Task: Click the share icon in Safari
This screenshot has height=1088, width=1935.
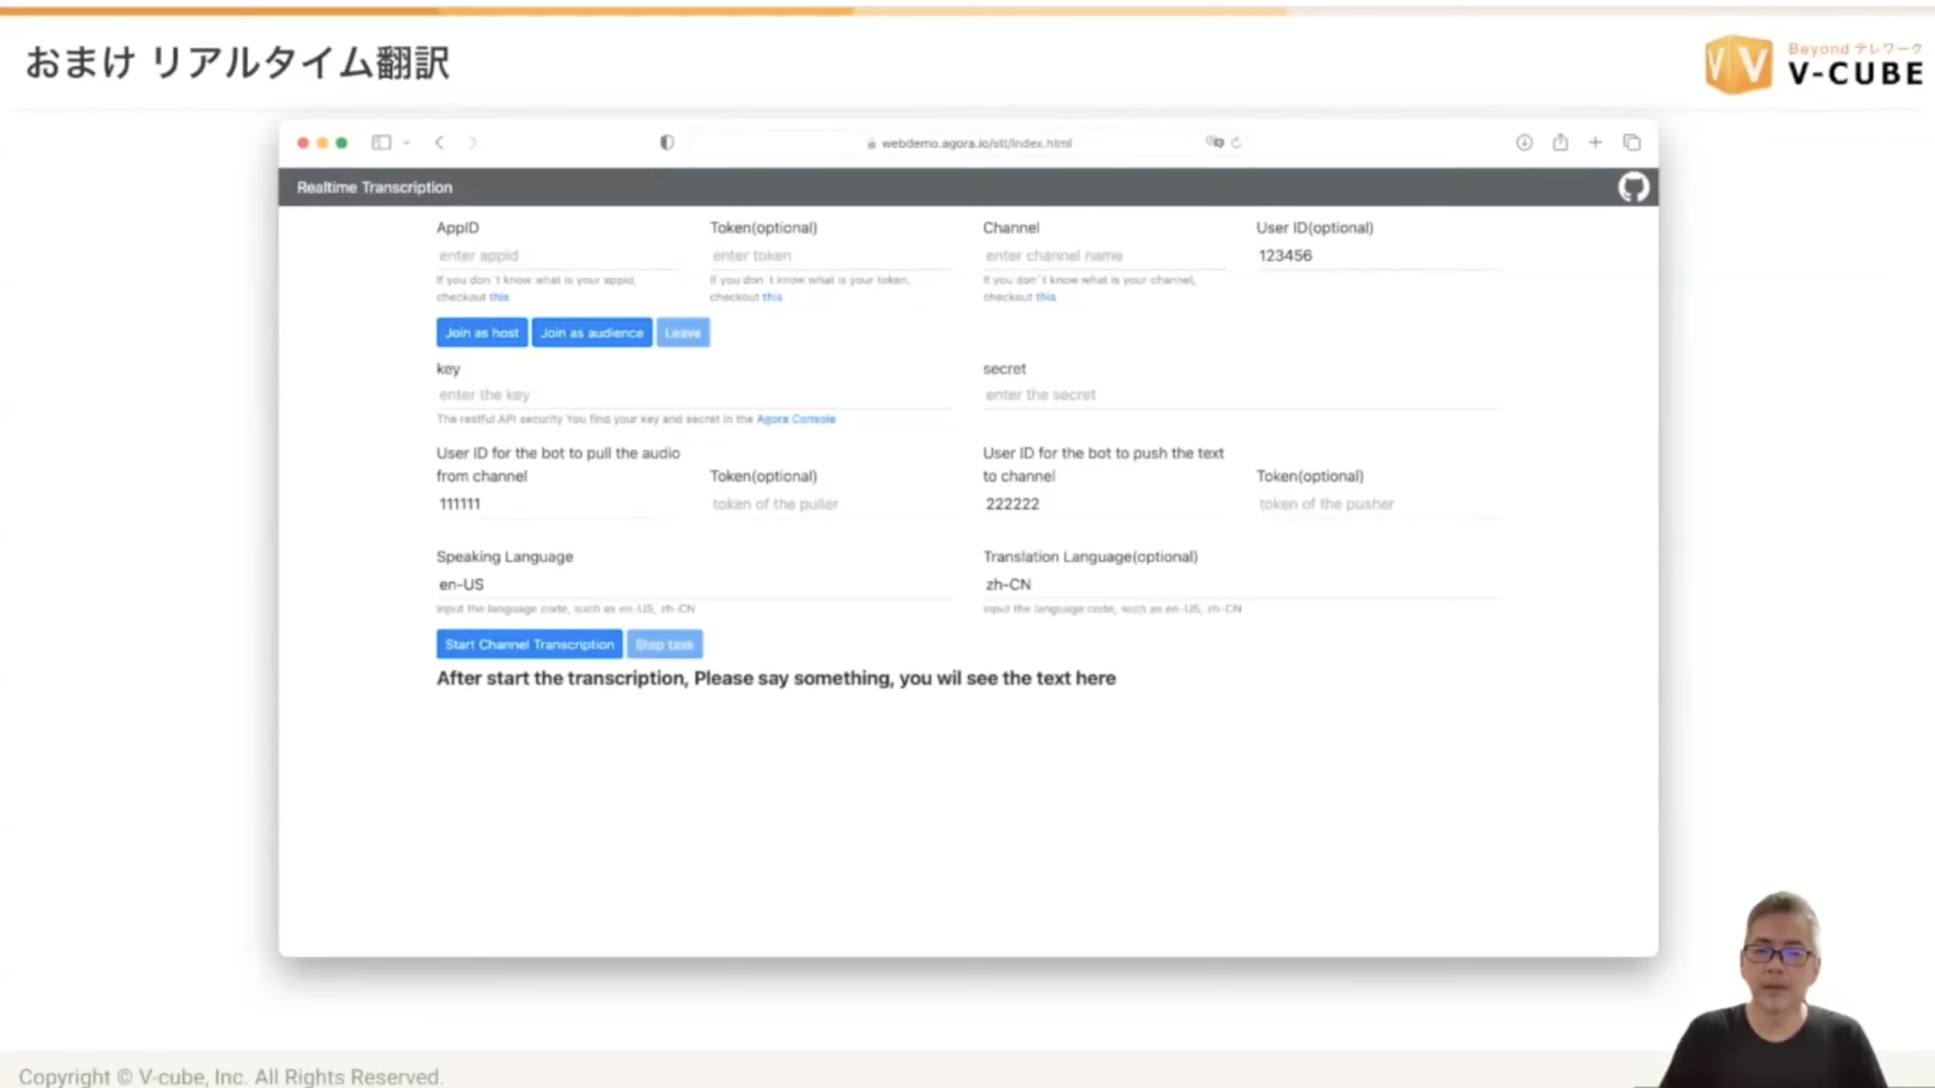Action: 1560,142
